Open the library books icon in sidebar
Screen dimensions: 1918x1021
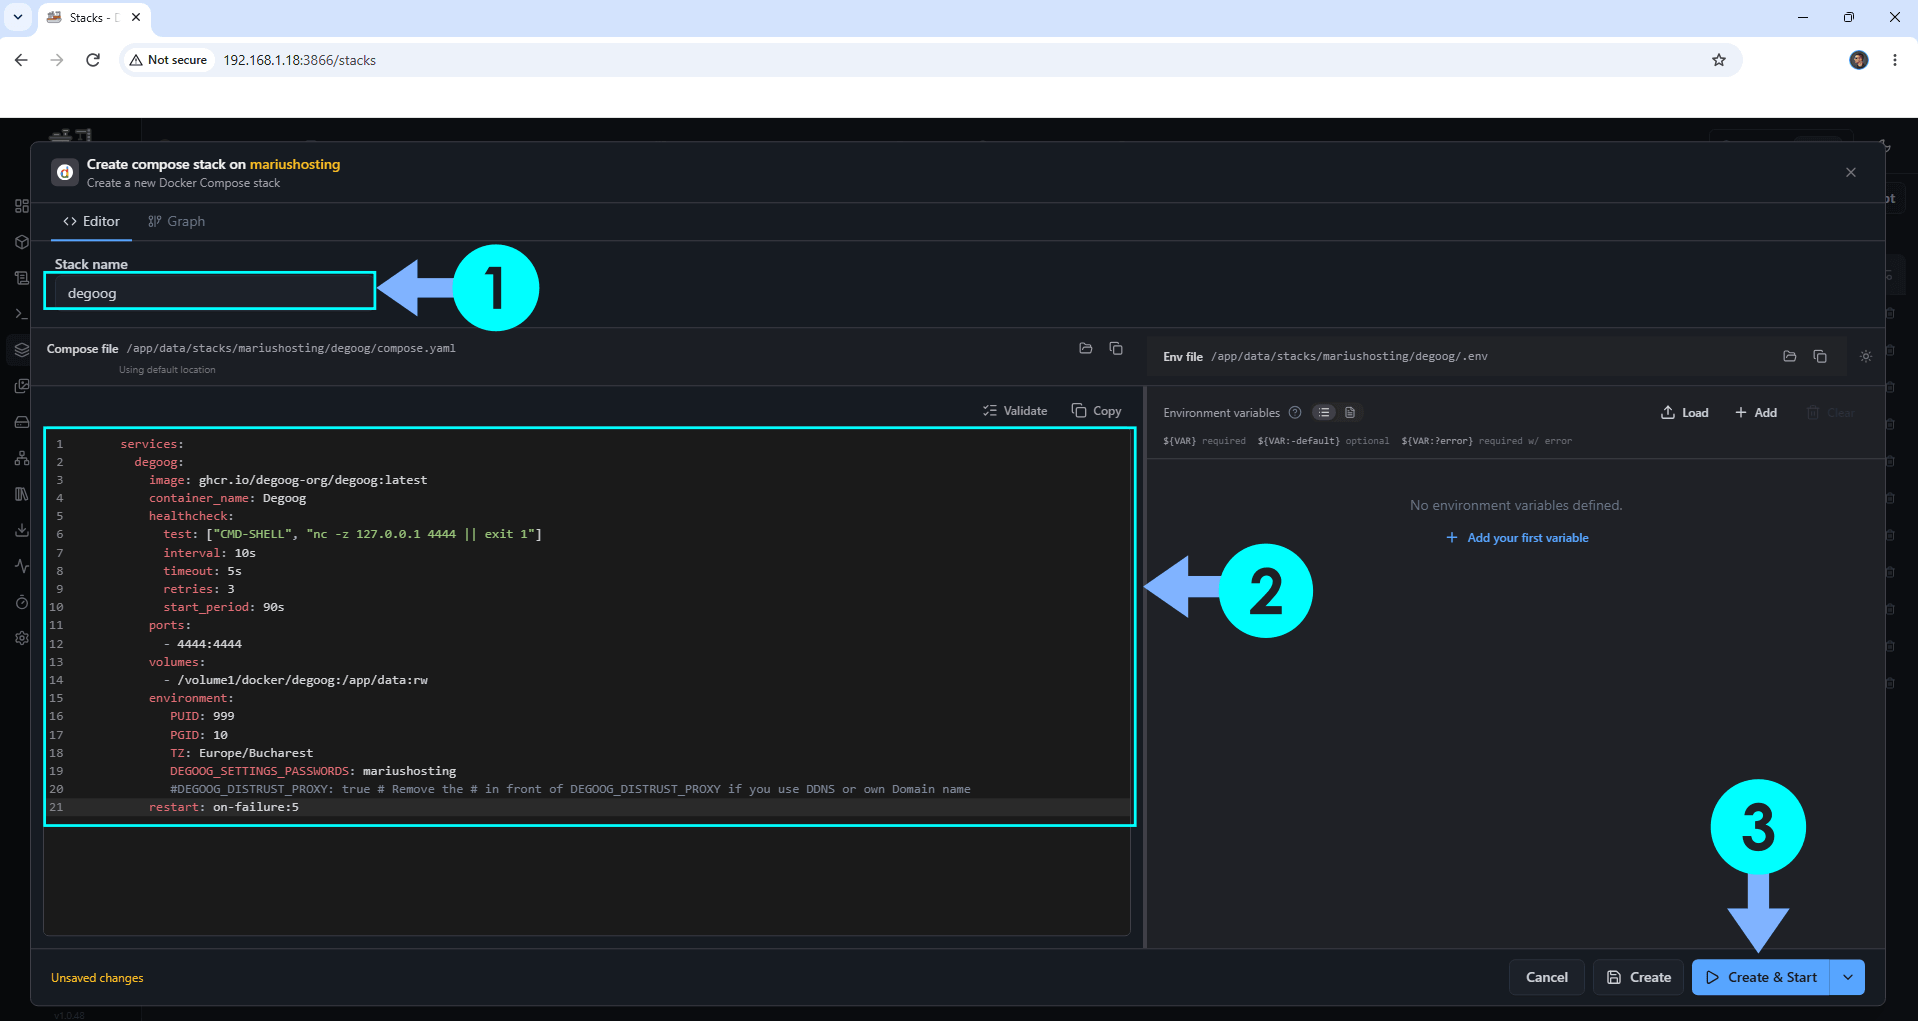click(21, 494)
